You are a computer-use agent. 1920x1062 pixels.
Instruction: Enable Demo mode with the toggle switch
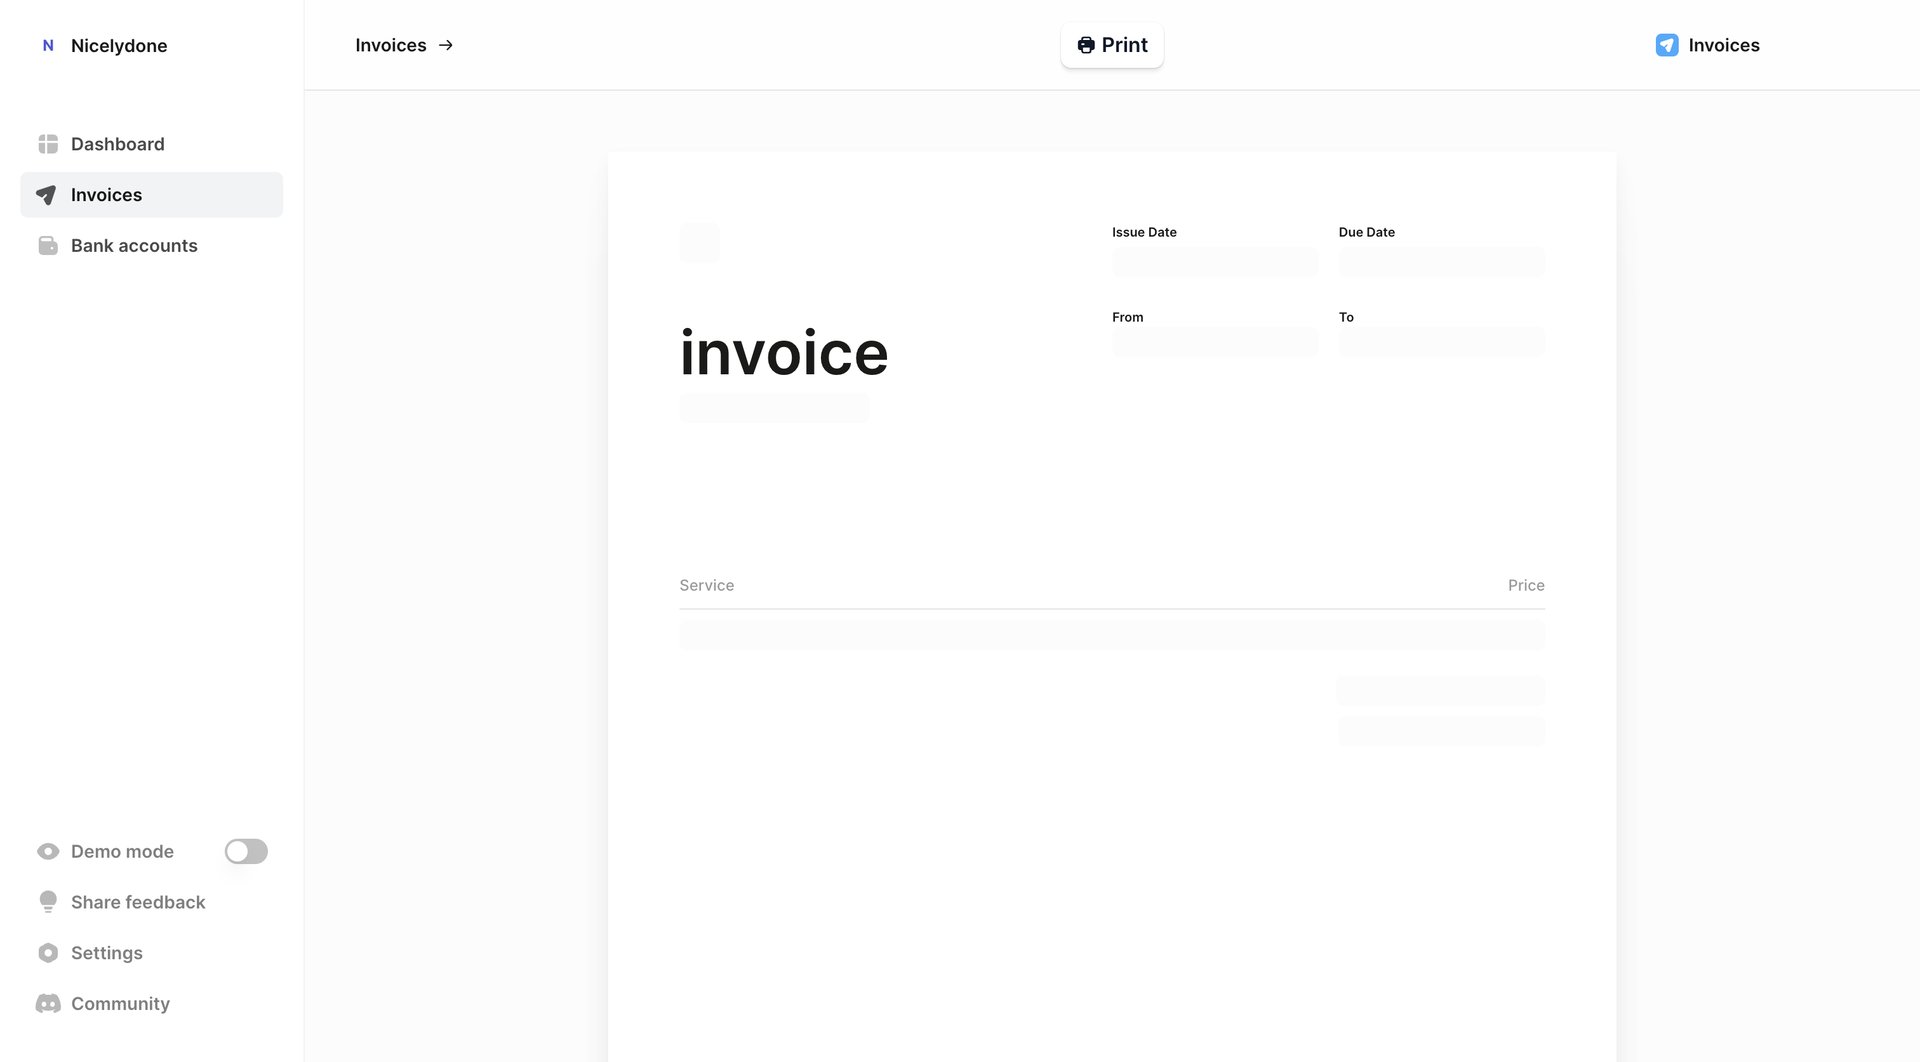point(245,851)
